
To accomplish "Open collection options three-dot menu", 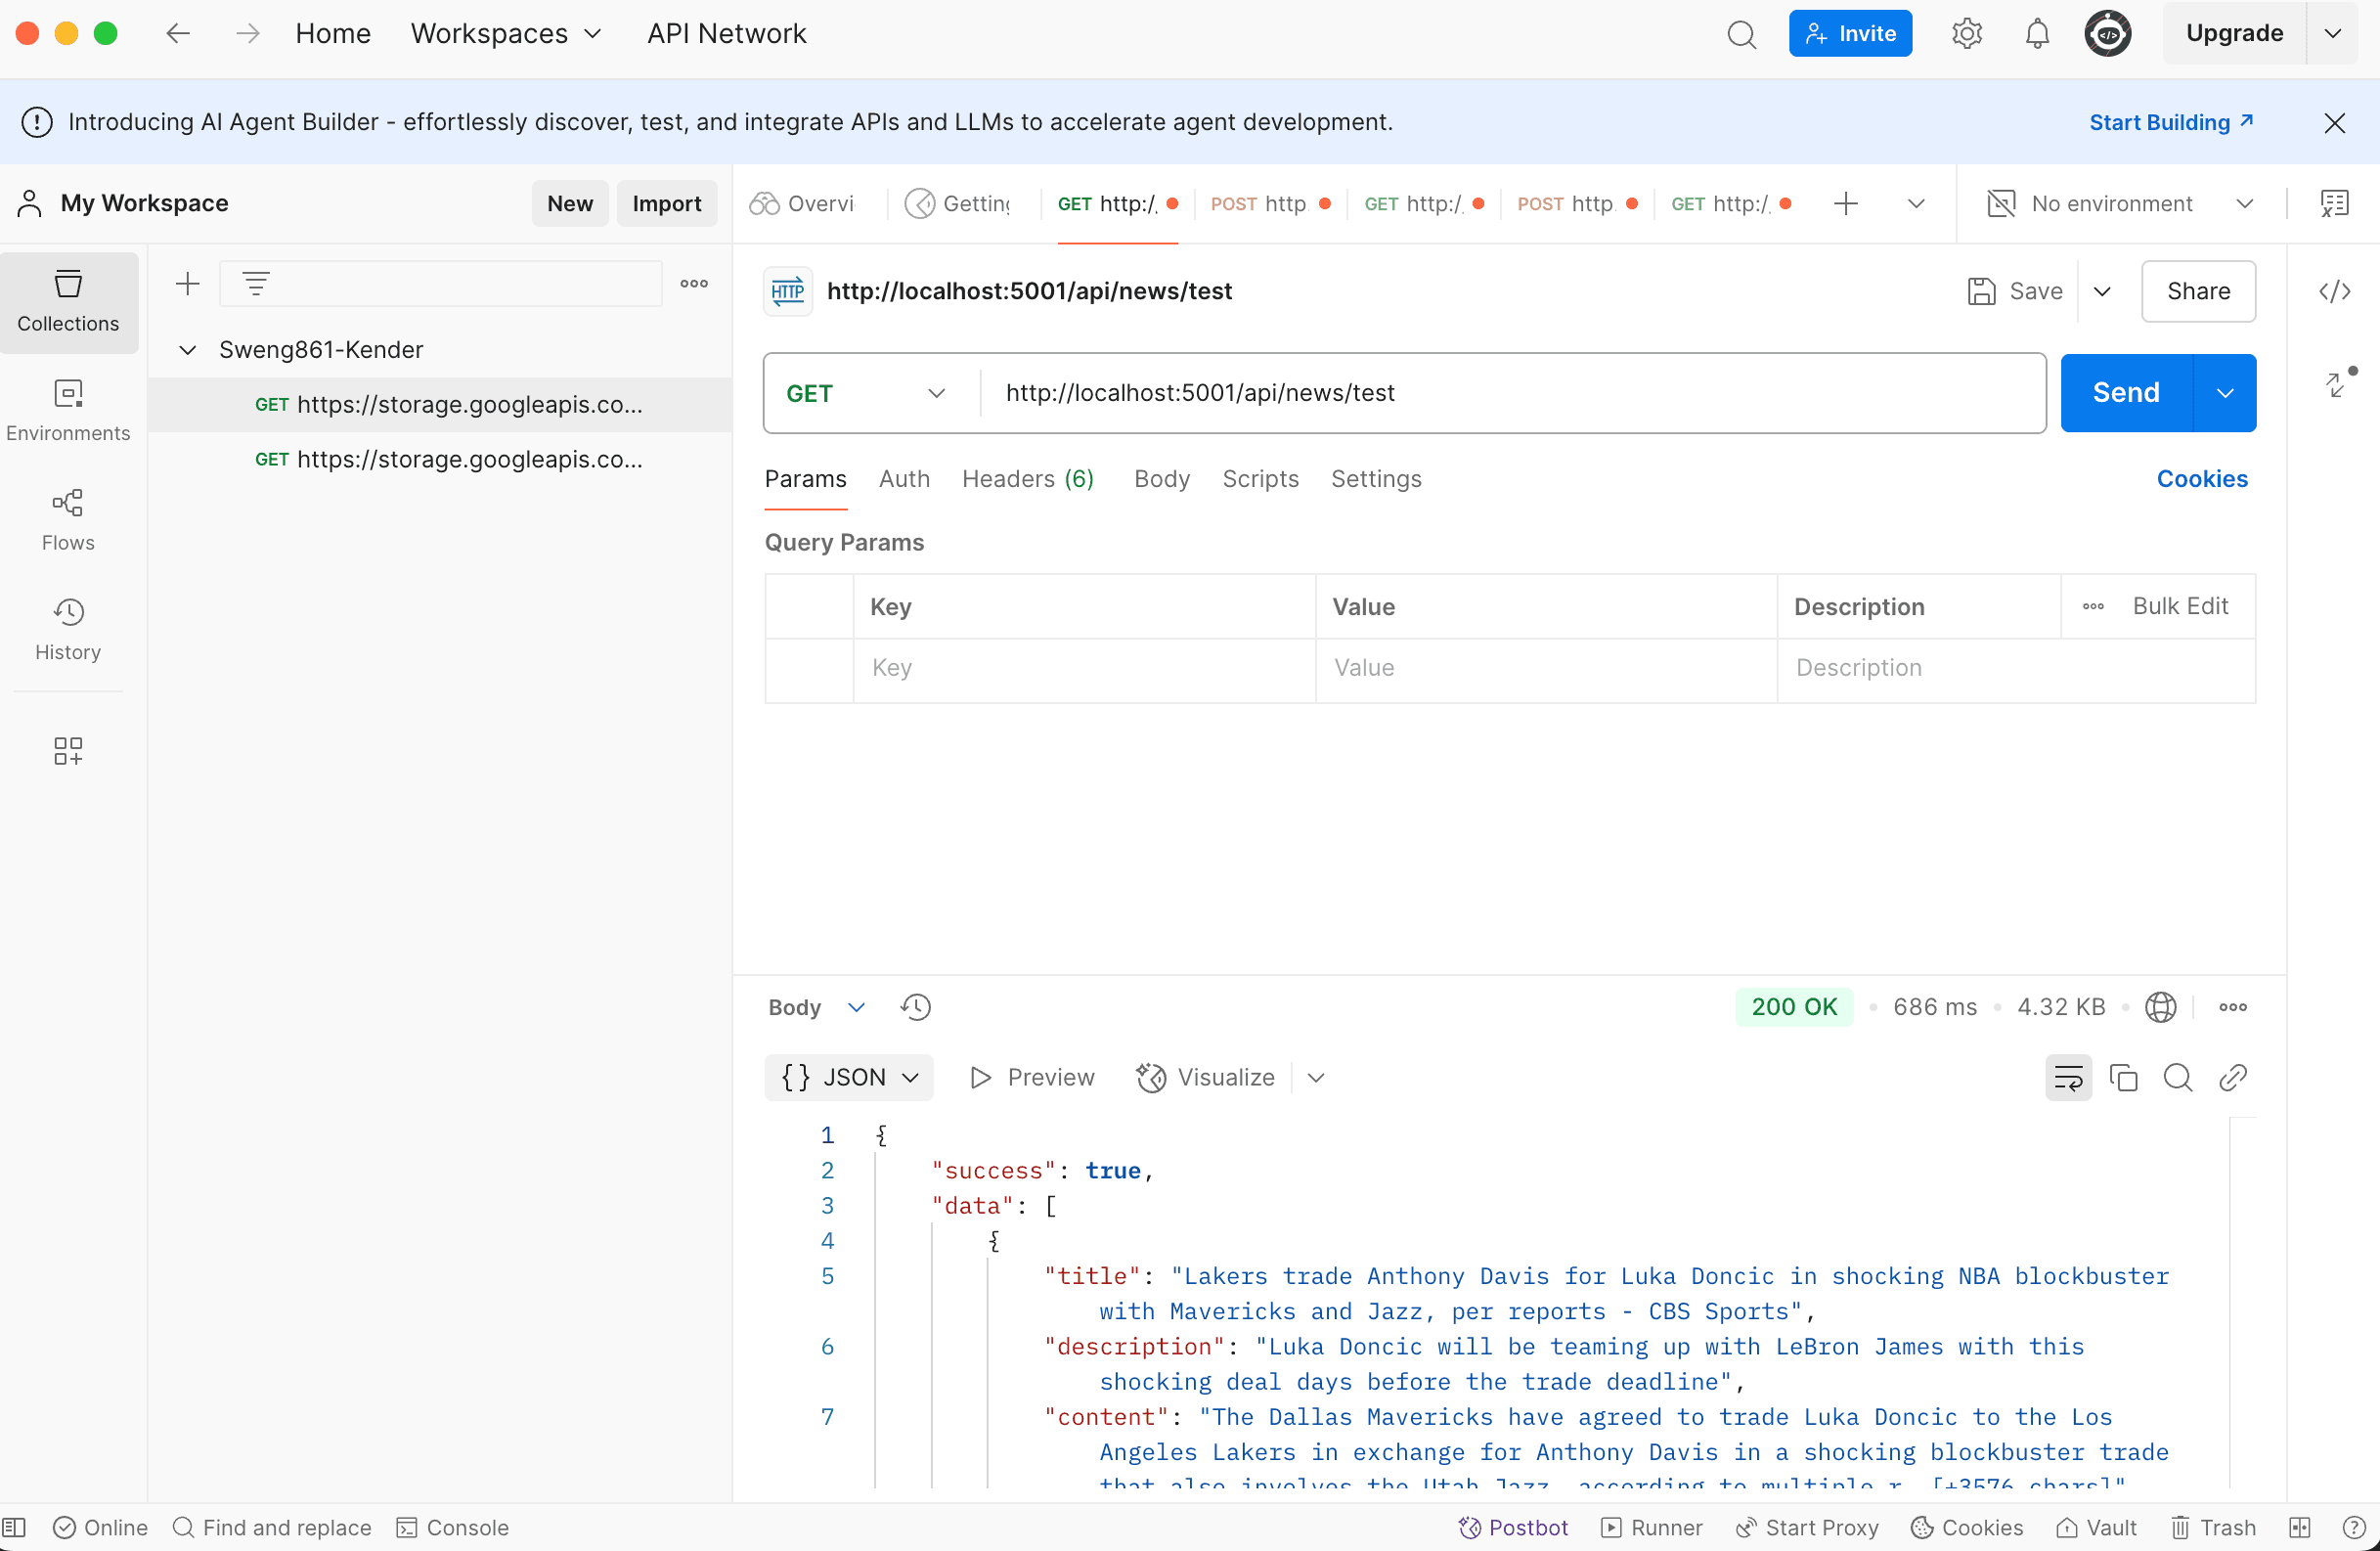I will click(x=694, y=284).
